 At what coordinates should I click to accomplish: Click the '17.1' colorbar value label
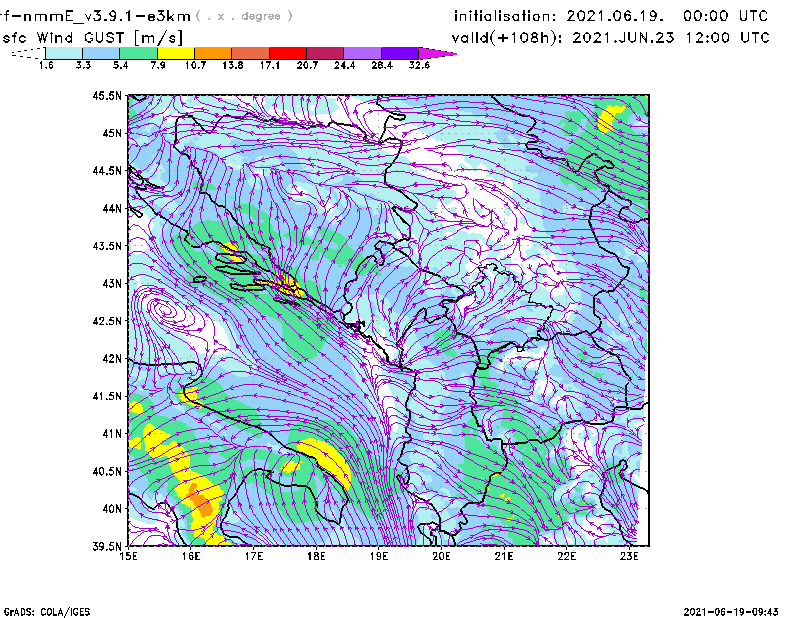coord(270,65)
